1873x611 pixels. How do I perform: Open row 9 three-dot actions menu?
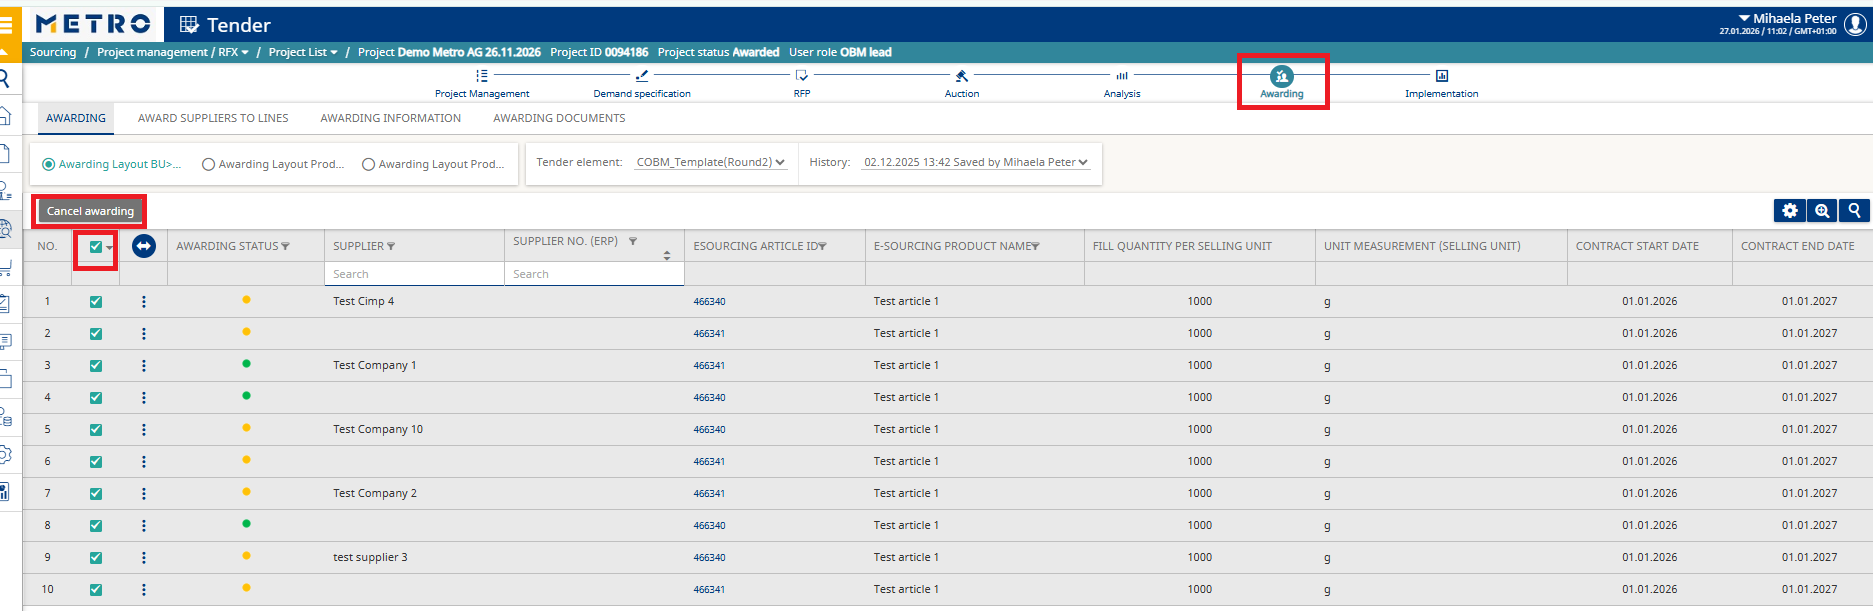144,557
